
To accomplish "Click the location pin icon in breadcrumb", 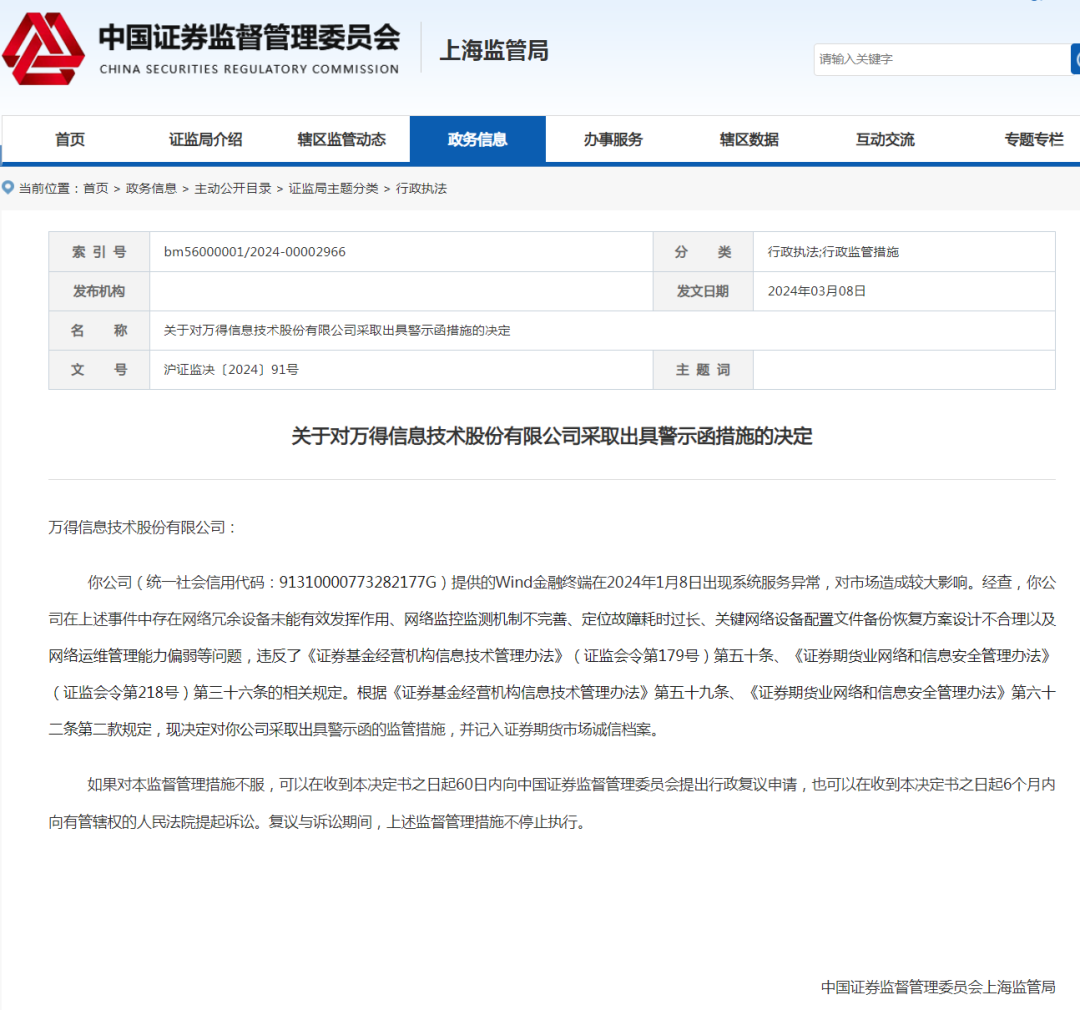I will tap(8, 187).
